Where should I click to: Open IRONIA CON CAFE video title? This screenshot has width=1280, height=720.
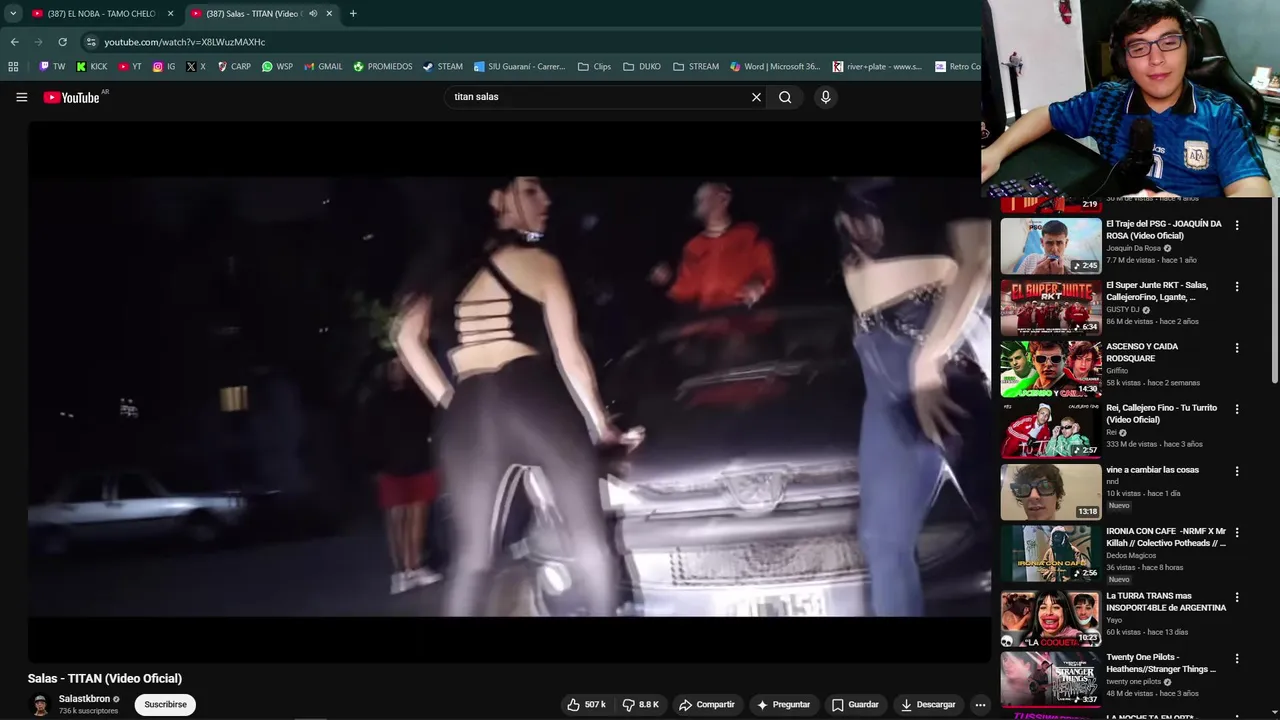1166,537
